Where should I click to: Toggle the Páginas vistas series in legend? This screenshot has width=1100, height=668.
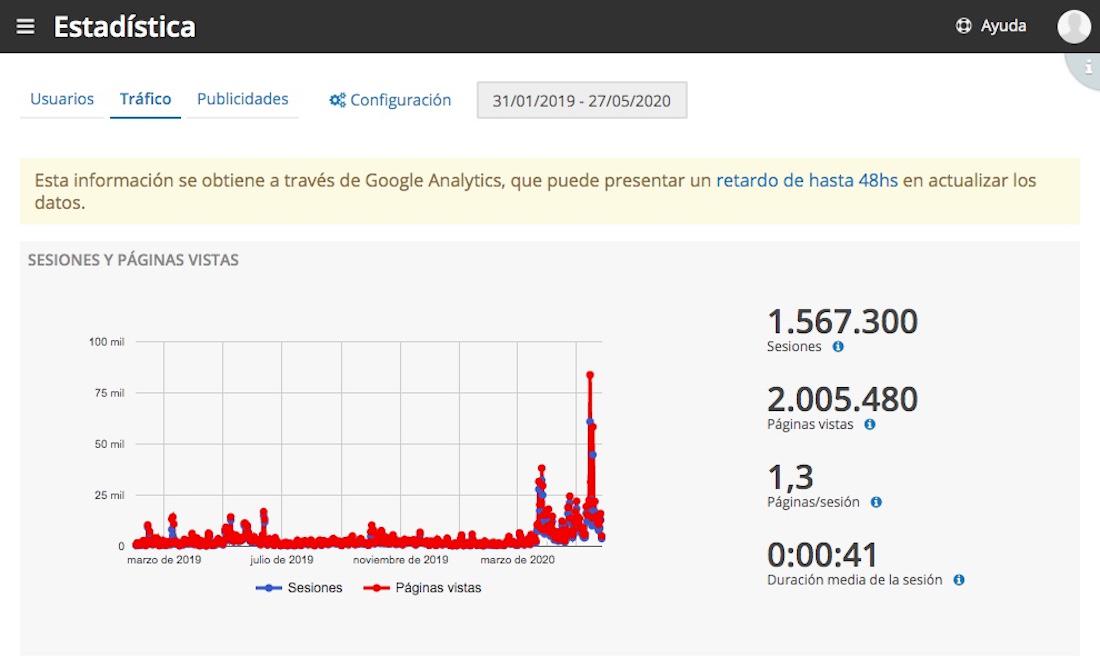[422, 588]
